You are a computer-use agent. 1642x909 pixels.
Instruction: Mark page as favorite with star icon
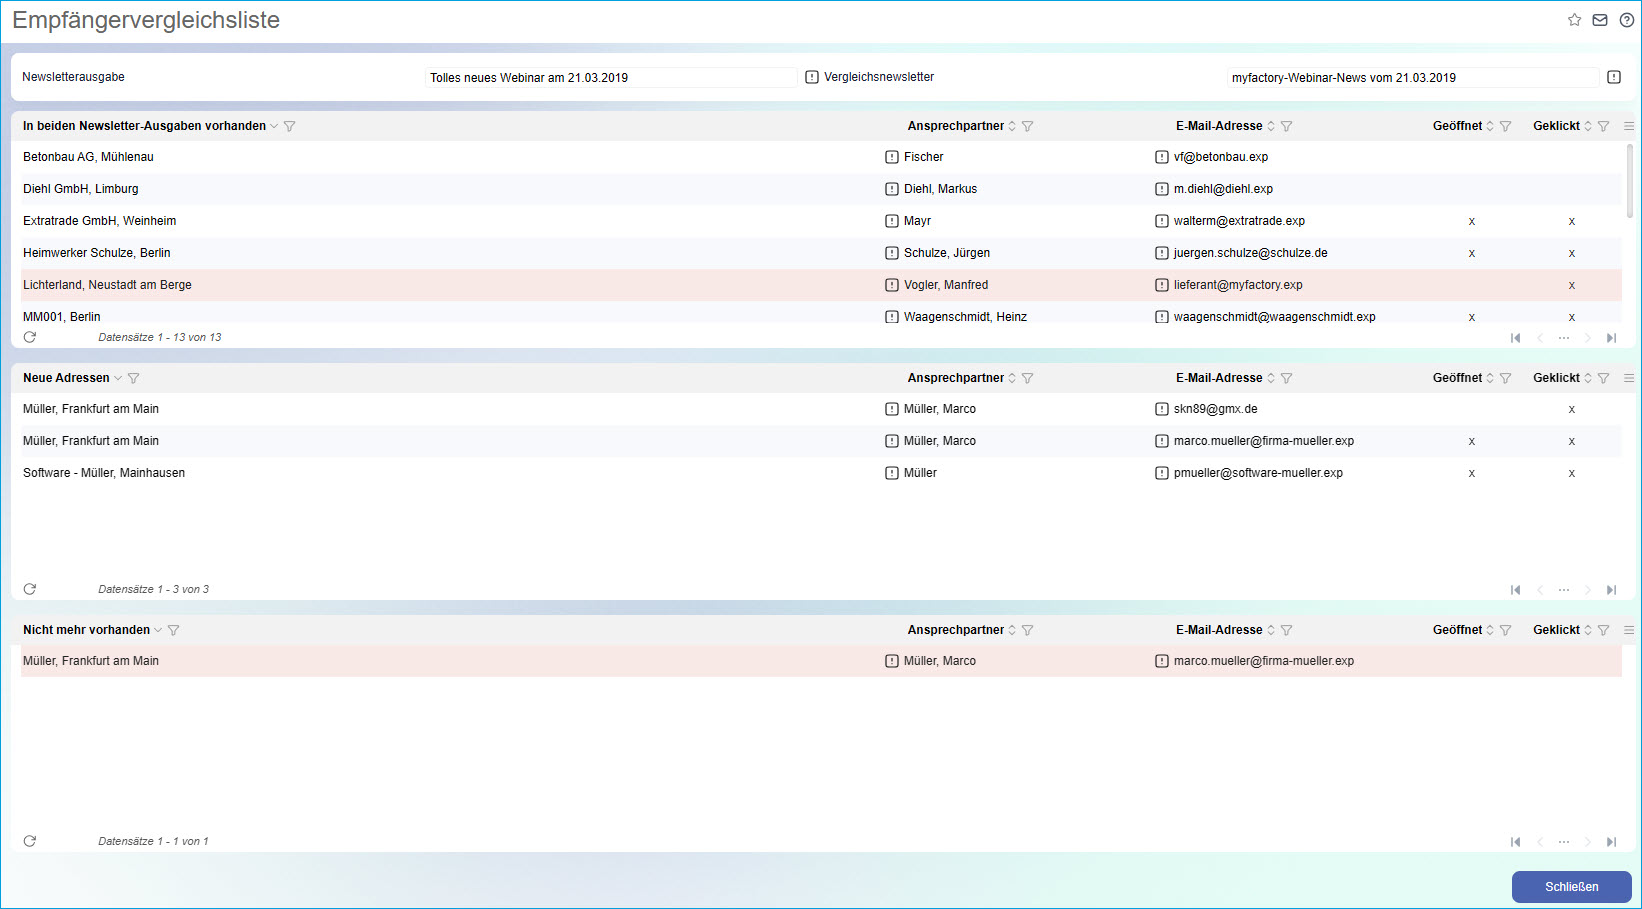[1574, 20]
